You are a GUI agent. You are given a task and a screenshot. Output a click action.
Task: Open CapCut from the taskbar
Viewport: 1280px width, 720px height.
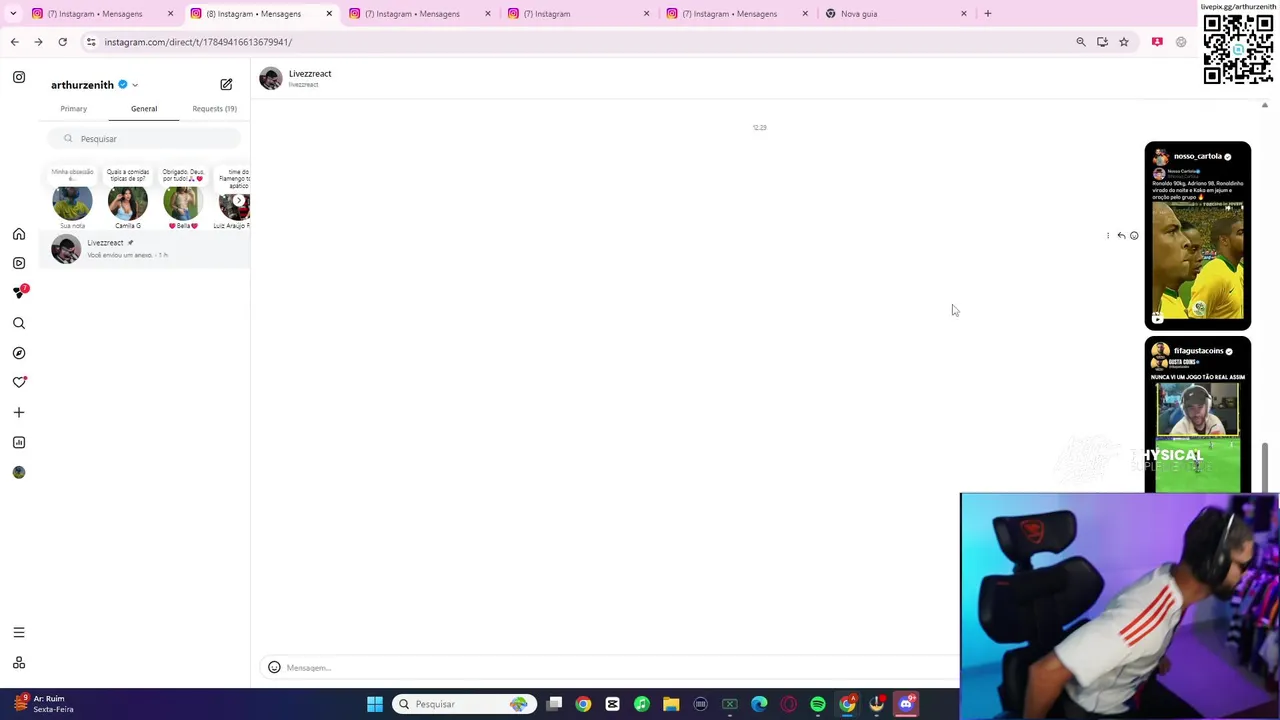point(612,704)
